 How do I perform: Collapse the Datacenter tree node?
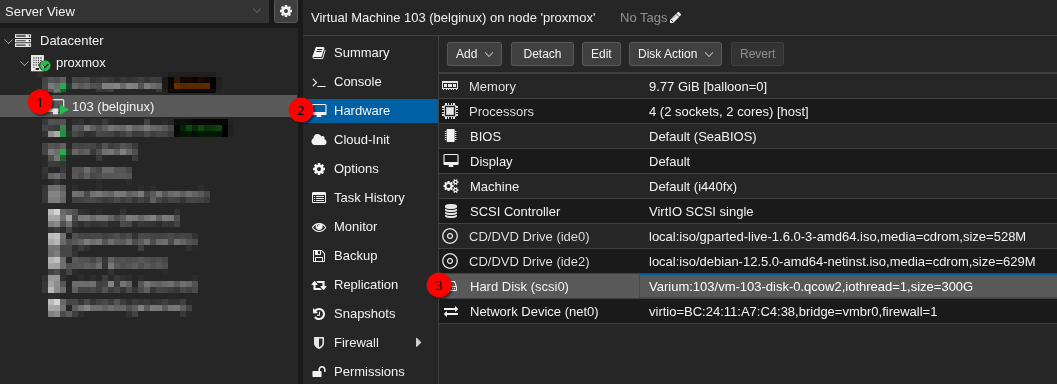point(8,41)
